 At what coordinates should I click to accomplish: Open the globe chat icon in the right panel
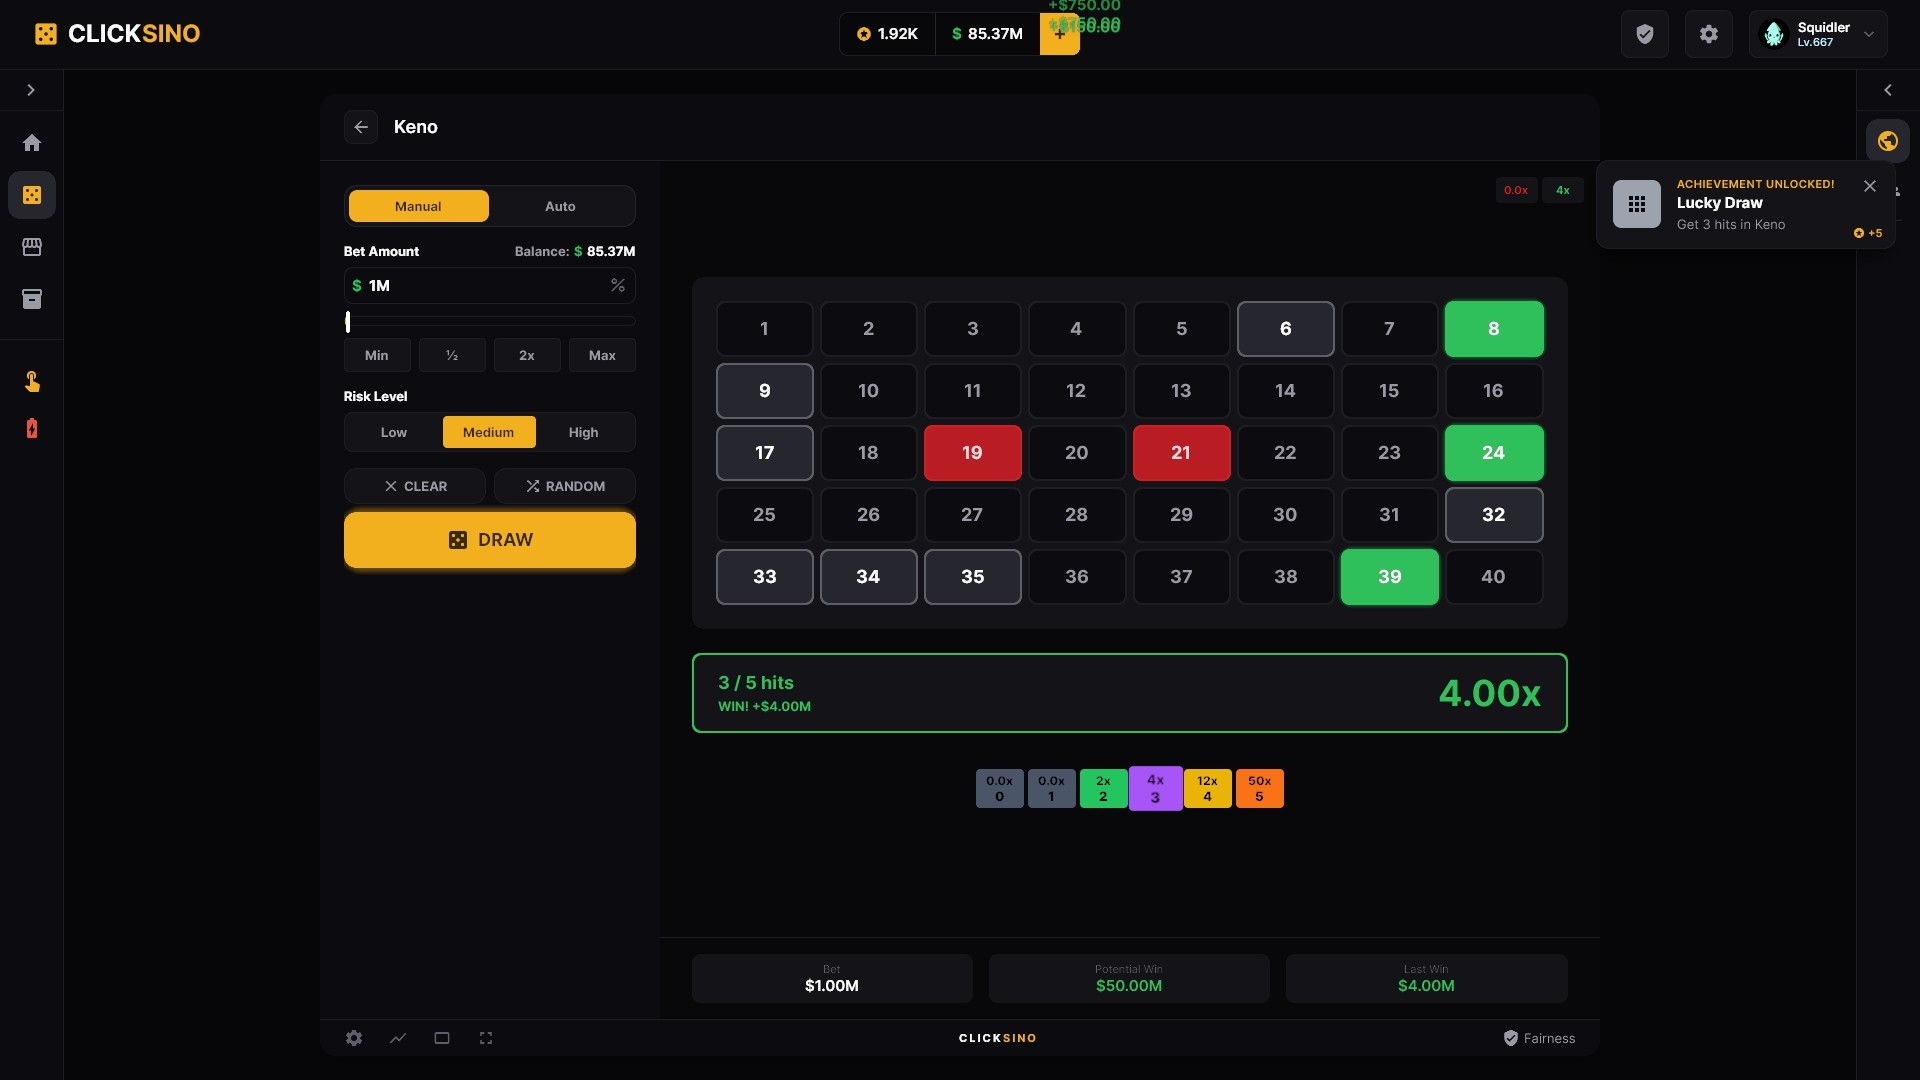1888,141
